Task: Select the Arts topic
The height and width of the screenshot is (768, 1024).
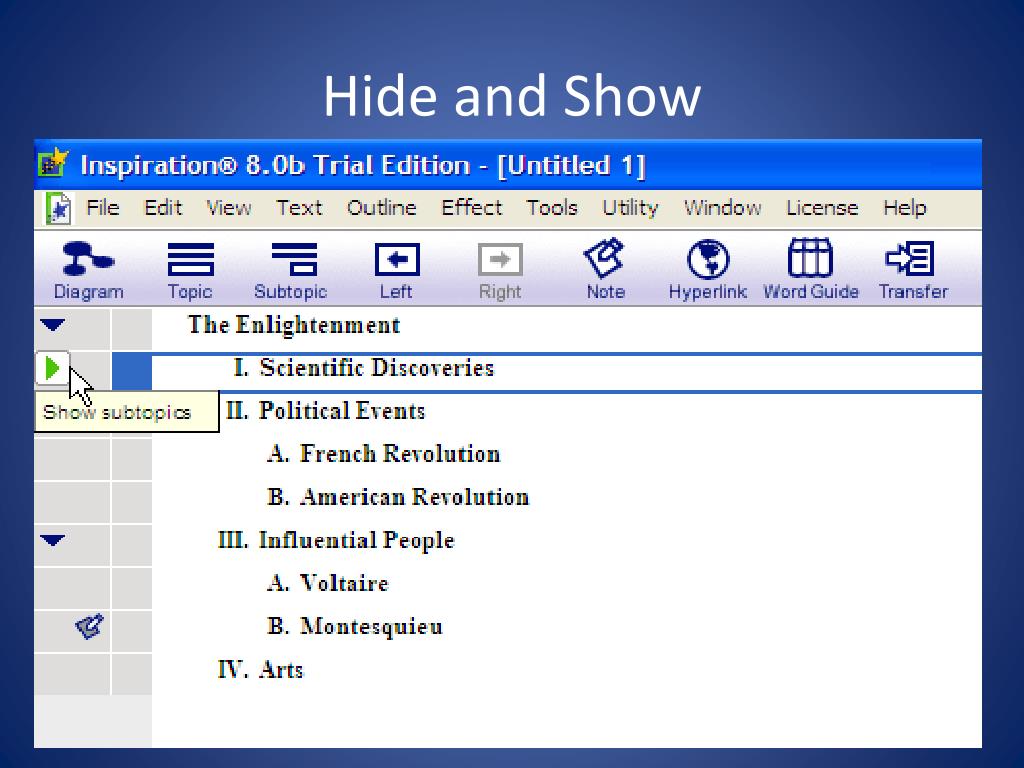Action: tap(281, 669)
